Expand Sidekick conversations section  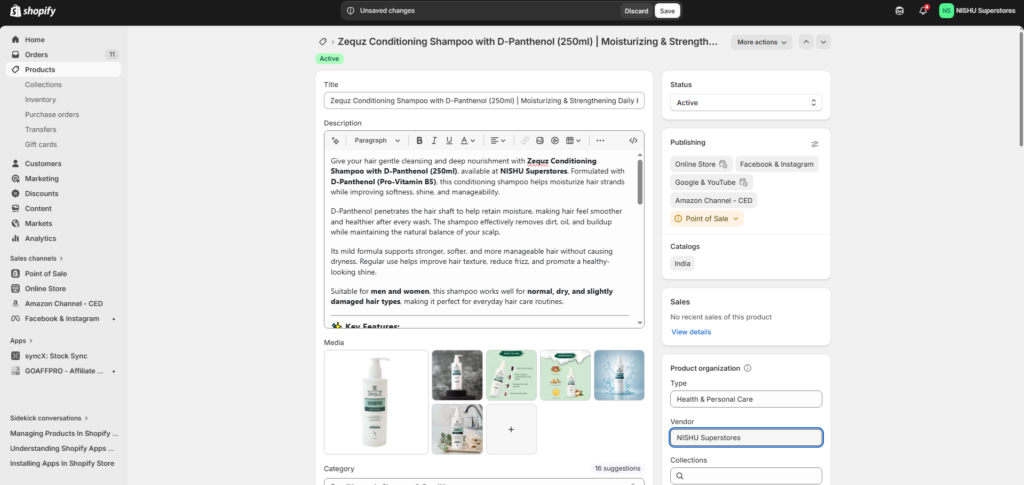click(49, 418)
